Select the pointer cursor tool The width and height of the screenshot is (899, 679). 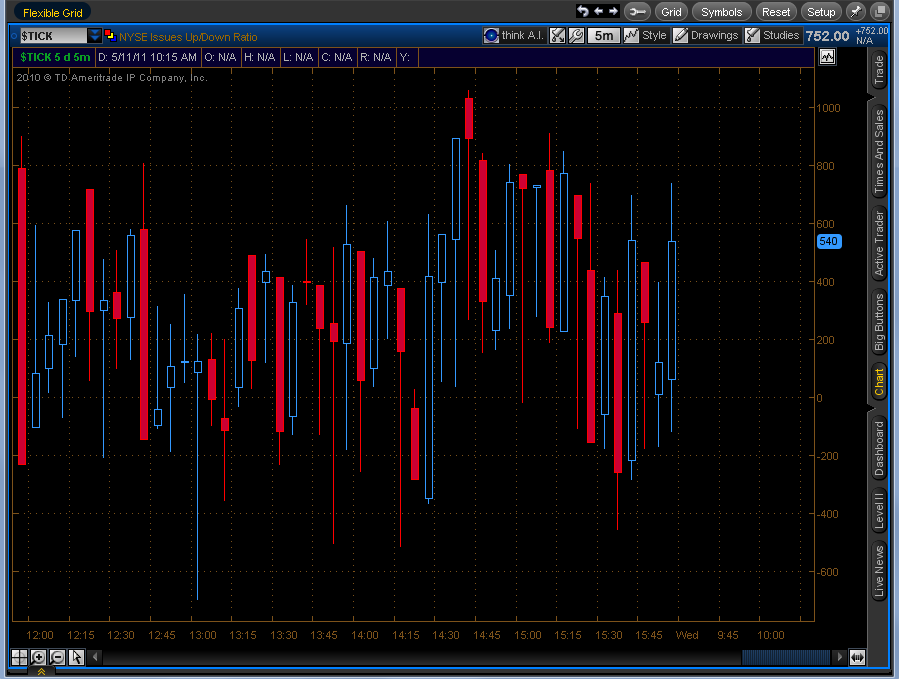click(76, 657)
